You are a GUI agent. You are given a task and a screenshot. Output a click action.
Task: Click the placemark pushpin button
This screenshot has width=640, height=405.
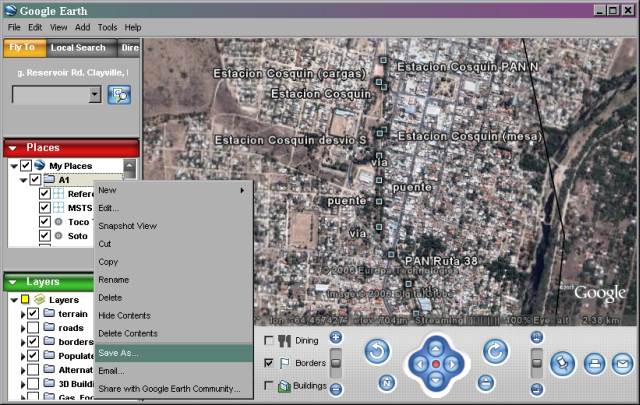(563, 363)
